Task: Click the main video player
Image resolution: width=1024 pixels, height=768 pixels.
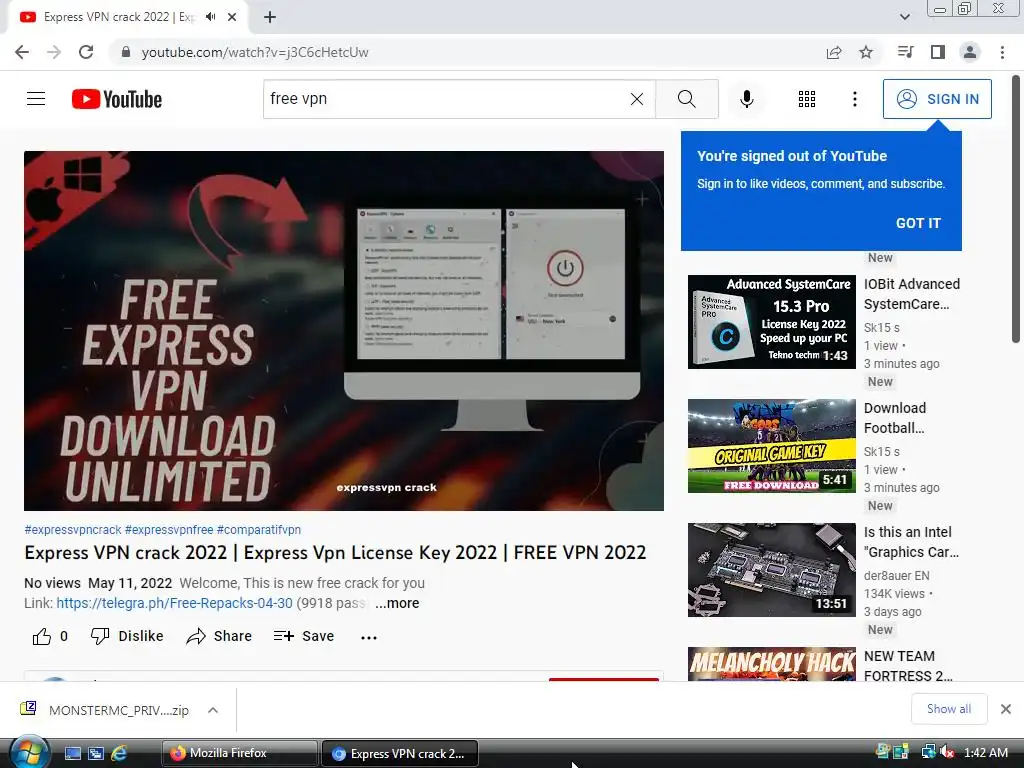Action: tap(344, 330)
